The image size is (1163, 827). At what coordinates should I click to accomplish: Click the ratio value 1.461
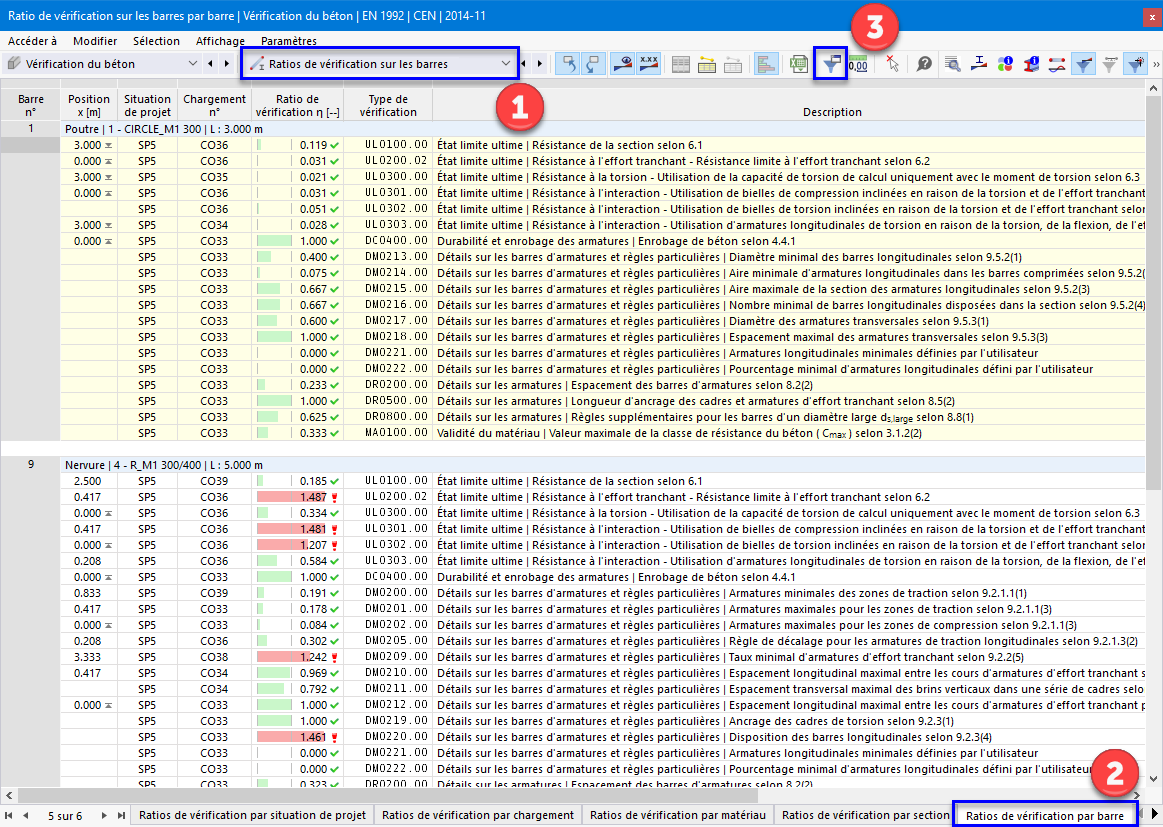point(313,737)
